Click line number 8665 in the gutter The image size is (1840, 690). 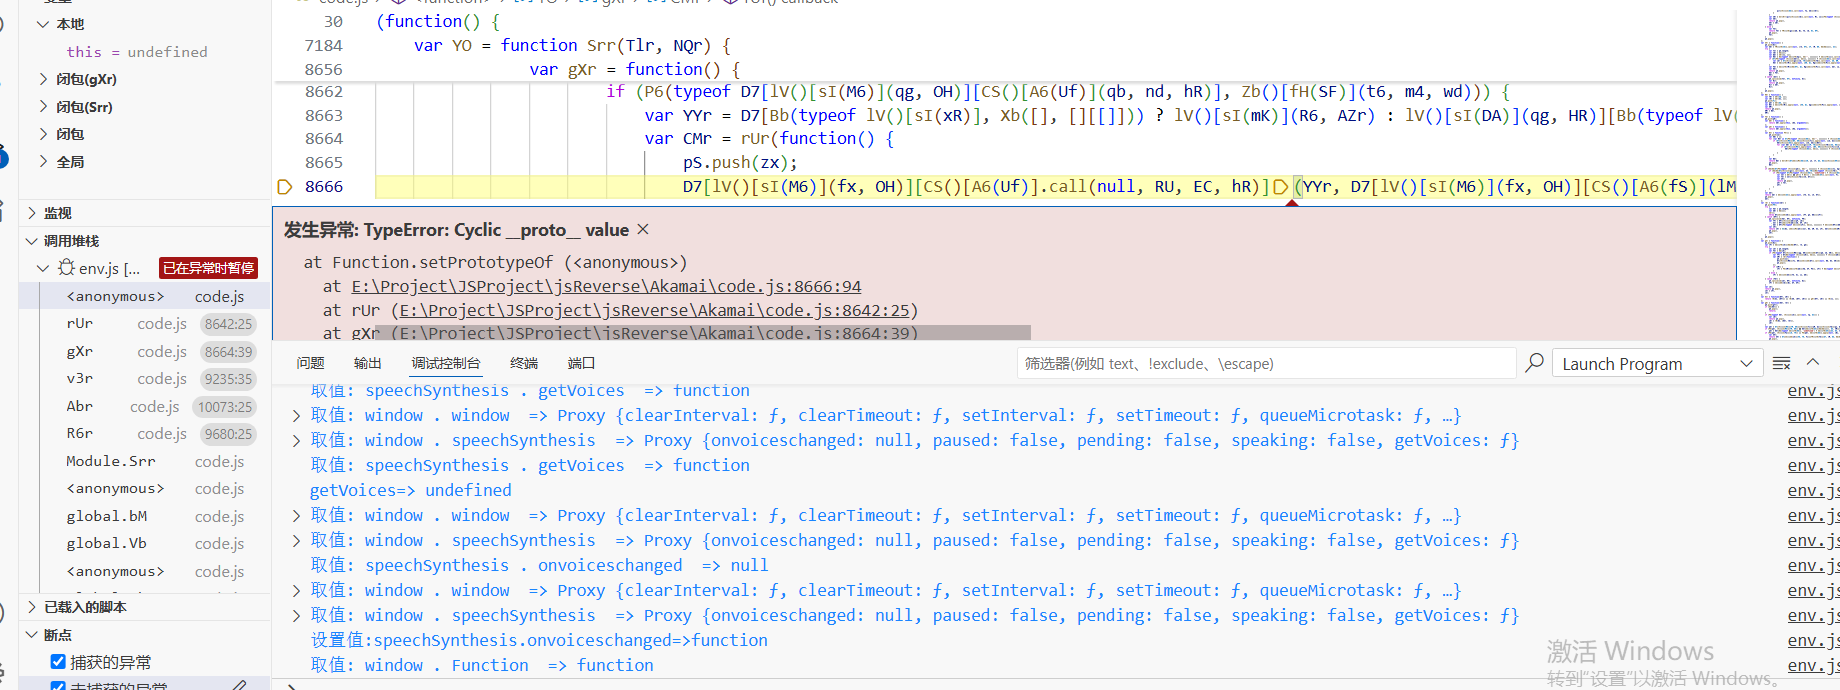click(x=323, y=162)
